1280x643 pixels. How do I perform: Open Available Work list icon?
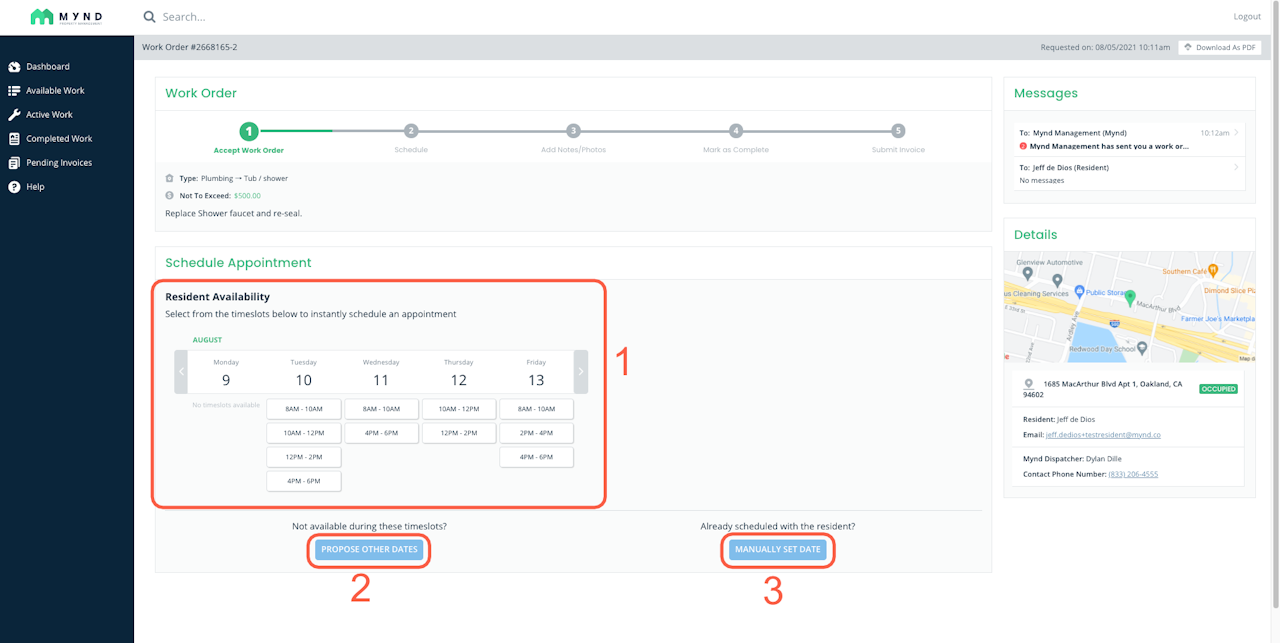14,91
